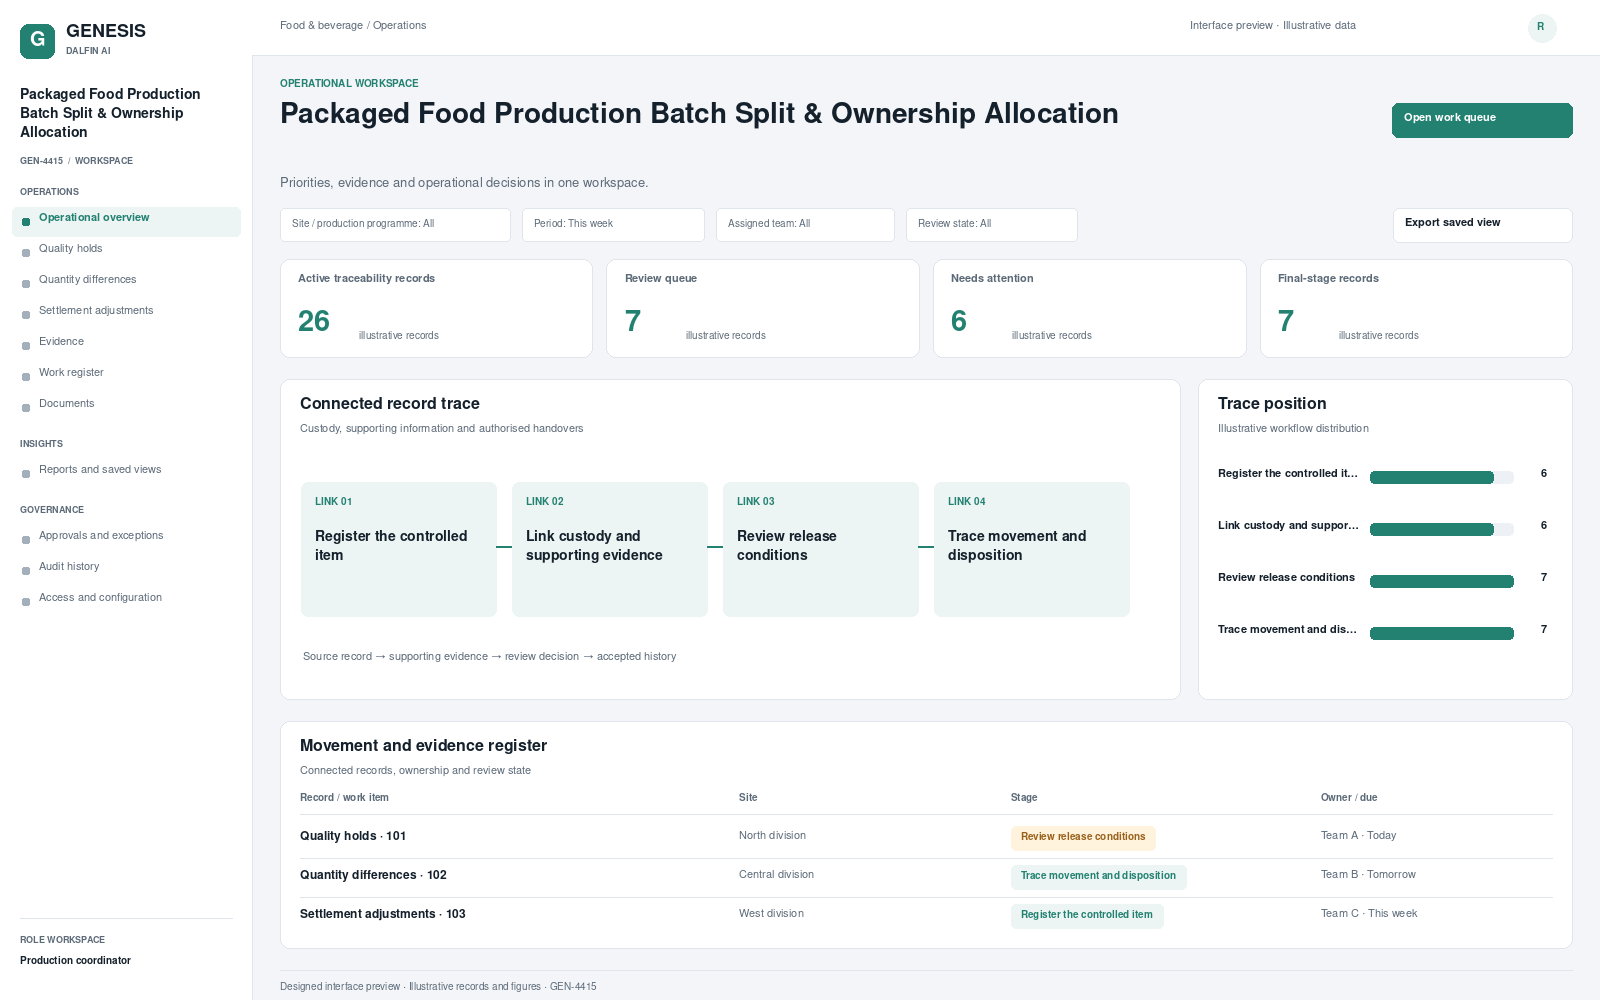This screenshot has height=1000, width=1600.
Task: Select the Operational overview bullet icon
Action: [x=26, y=222]
